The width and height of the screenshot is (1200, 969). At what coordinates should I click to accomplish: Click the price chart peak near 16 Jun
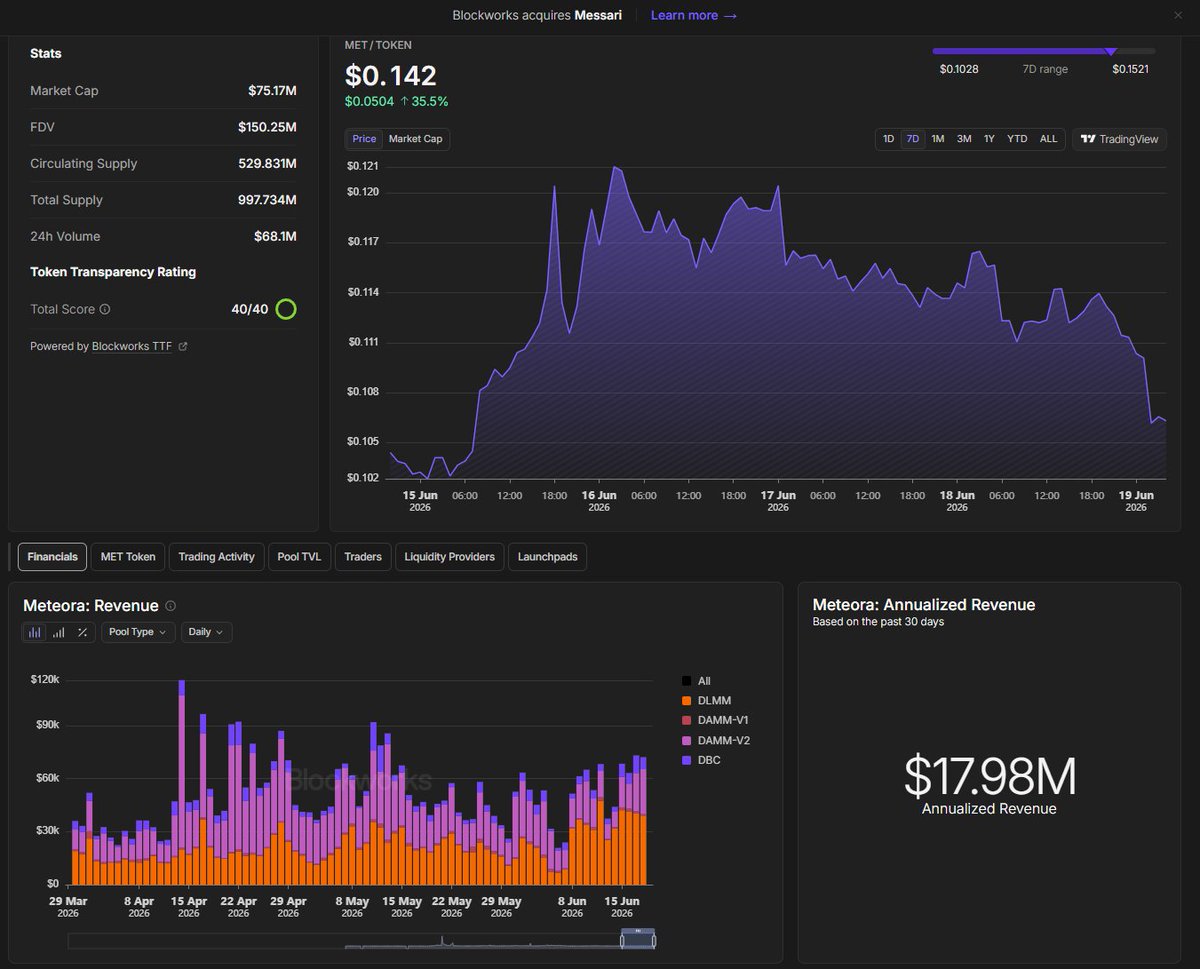(x=615, y=168)
